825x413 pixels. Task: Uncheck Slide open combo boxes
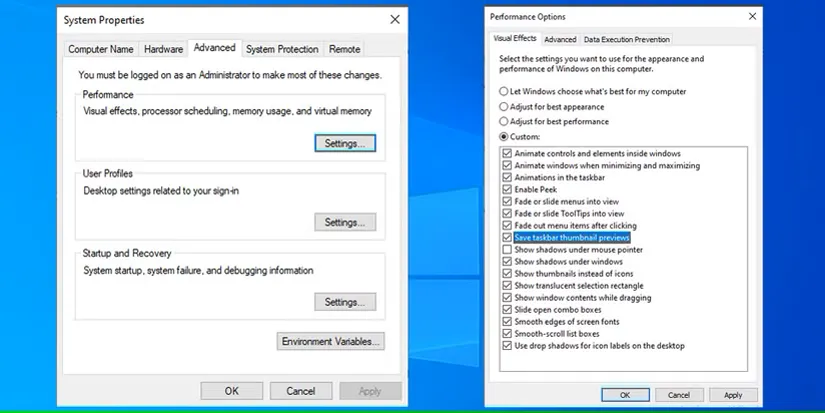507,310
